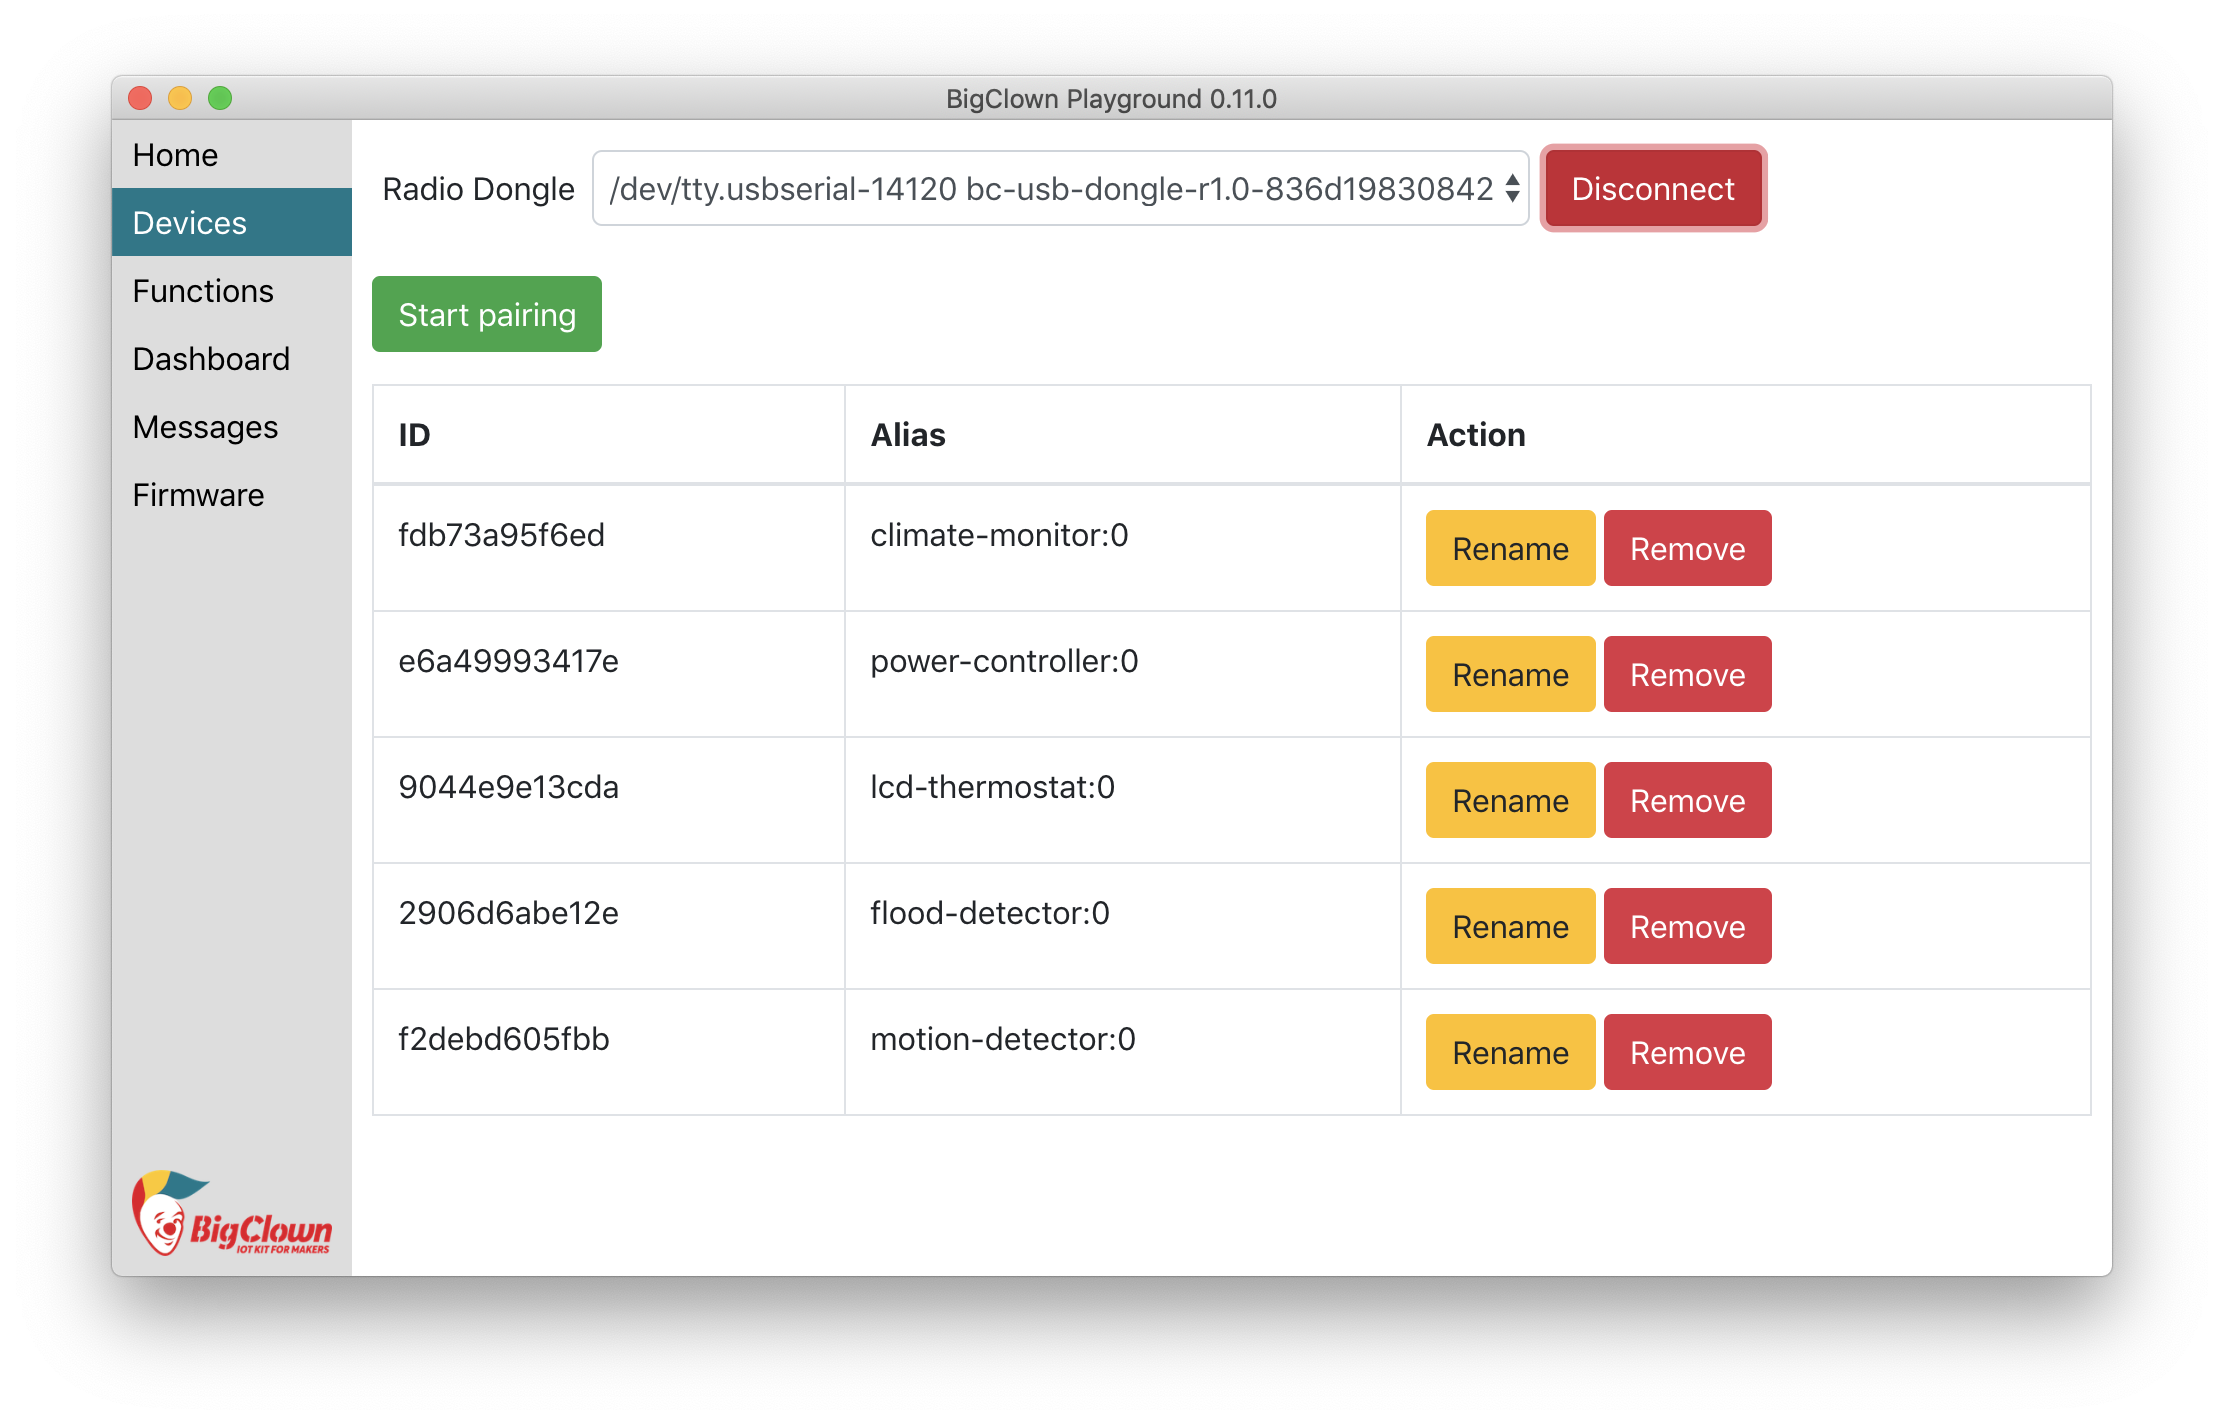Screen dimensions: 2224x1424
Task: Click the ID fdb73a95f6ed cell
Action: (501, 536)
